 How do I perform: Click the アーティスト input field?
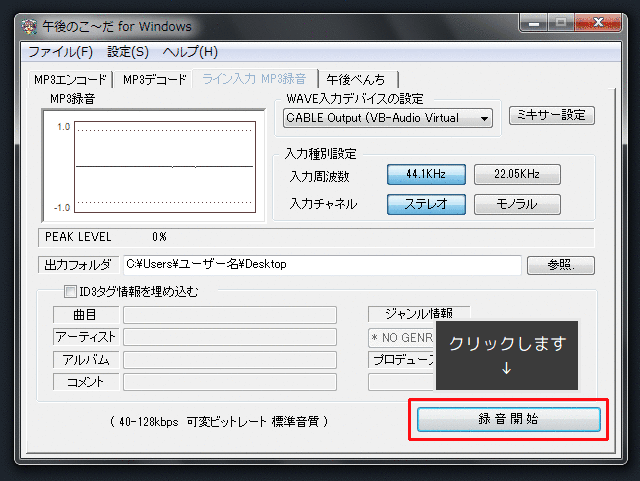click(x=229, y=337)
